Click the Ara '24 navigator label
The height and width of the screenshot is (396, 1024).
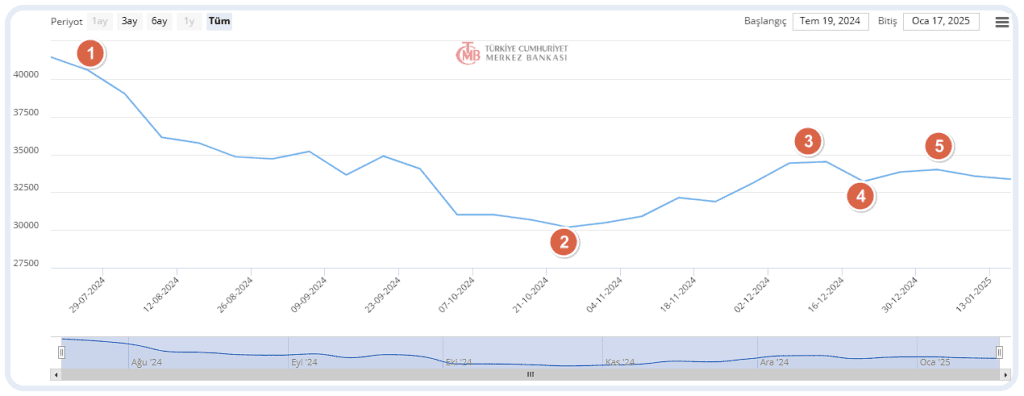775,362
